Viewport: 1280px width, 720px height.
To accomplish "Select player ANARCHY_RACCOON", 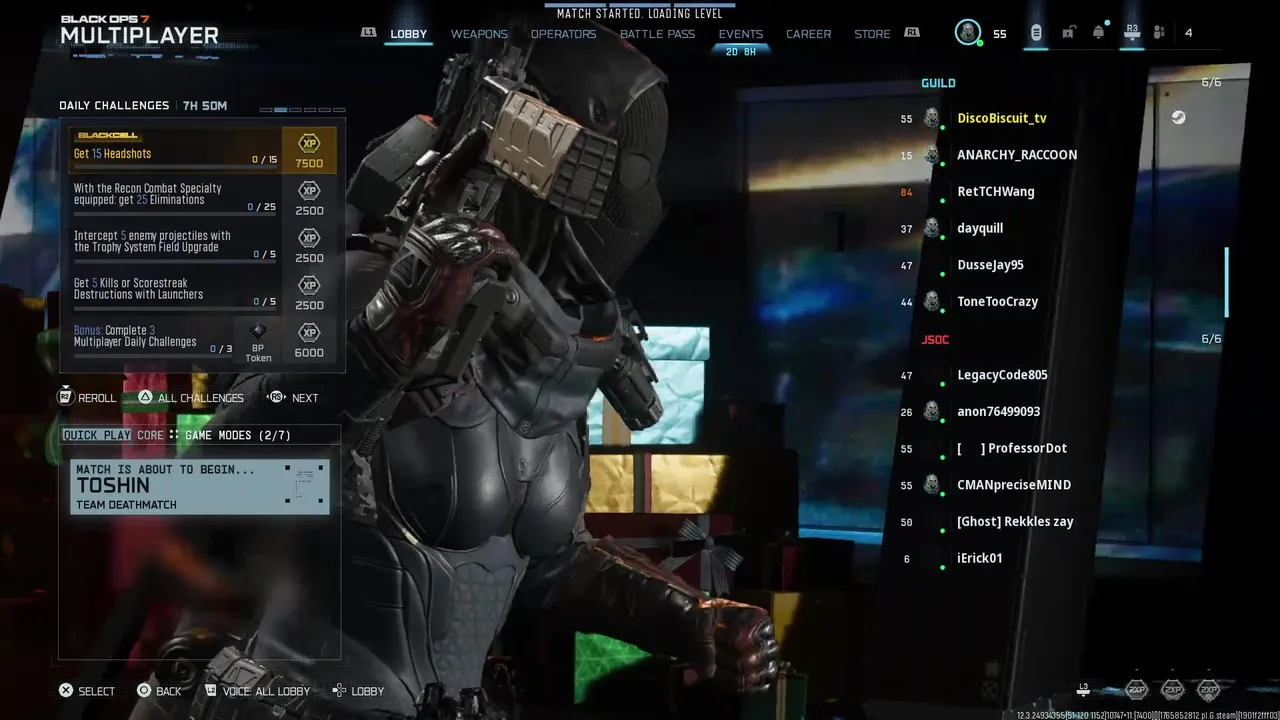I will (x=1017, y=155).
